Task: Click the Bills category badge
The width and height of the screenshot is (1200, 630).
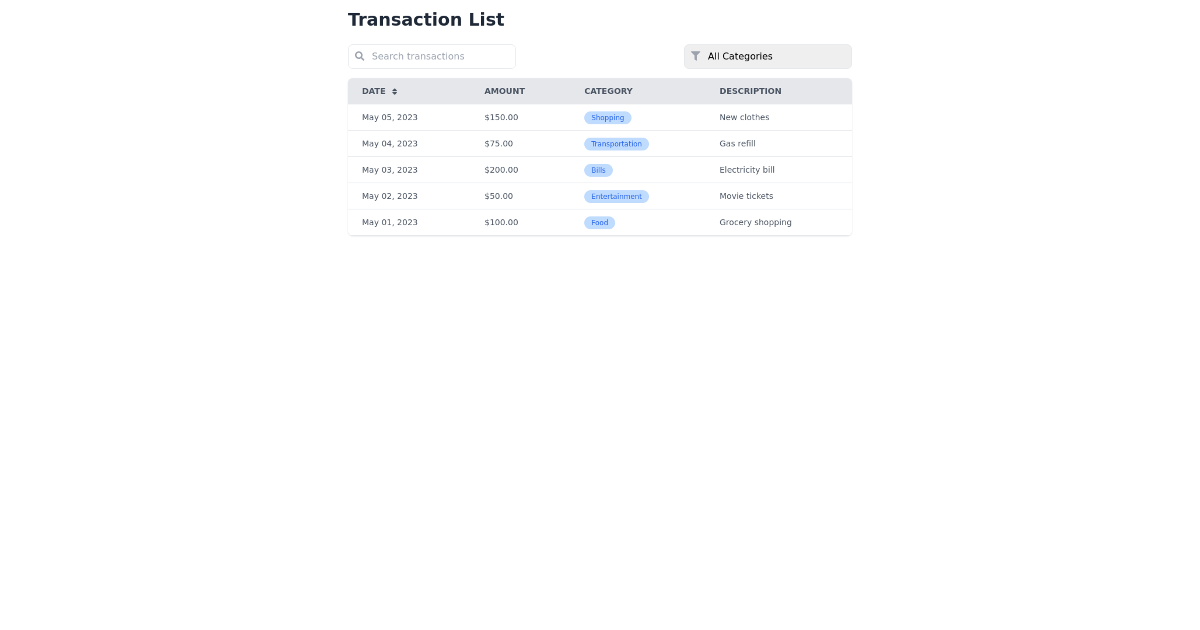Action: pos(598,170)
